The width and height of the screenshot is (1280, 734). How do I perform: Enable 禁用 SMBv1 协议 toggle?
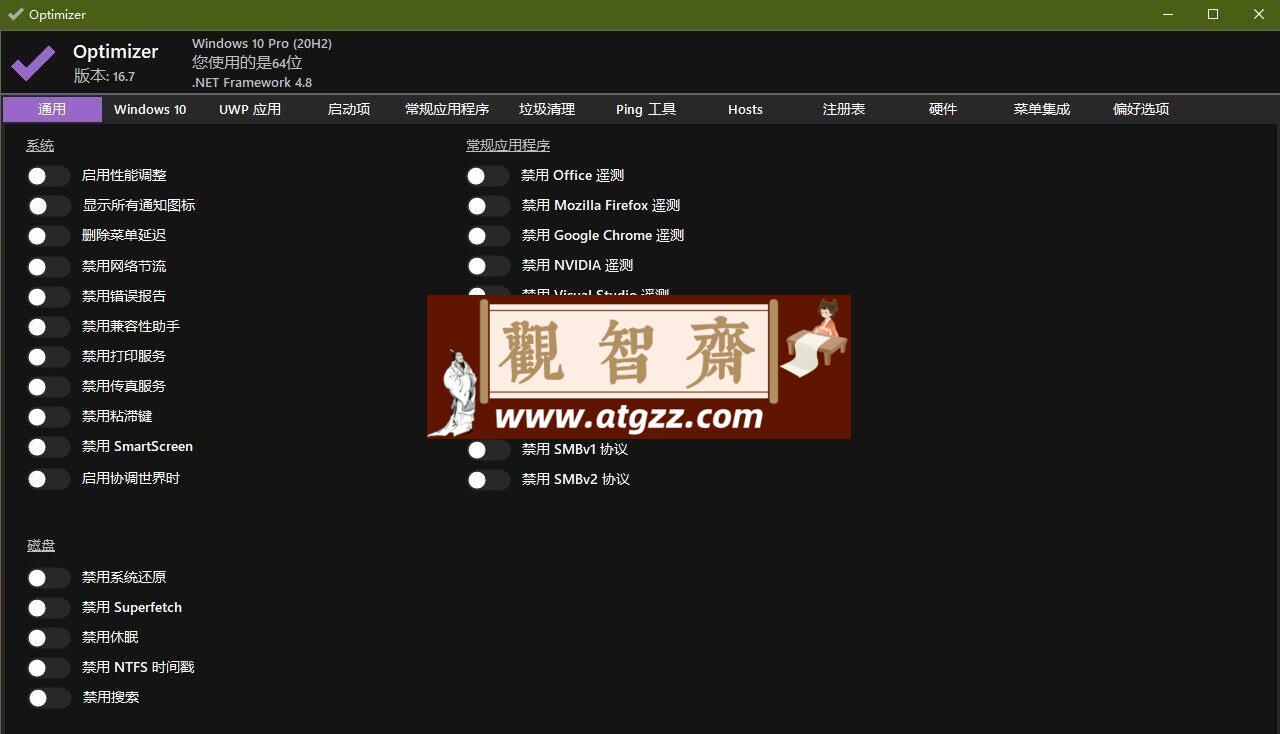point(488,450)
